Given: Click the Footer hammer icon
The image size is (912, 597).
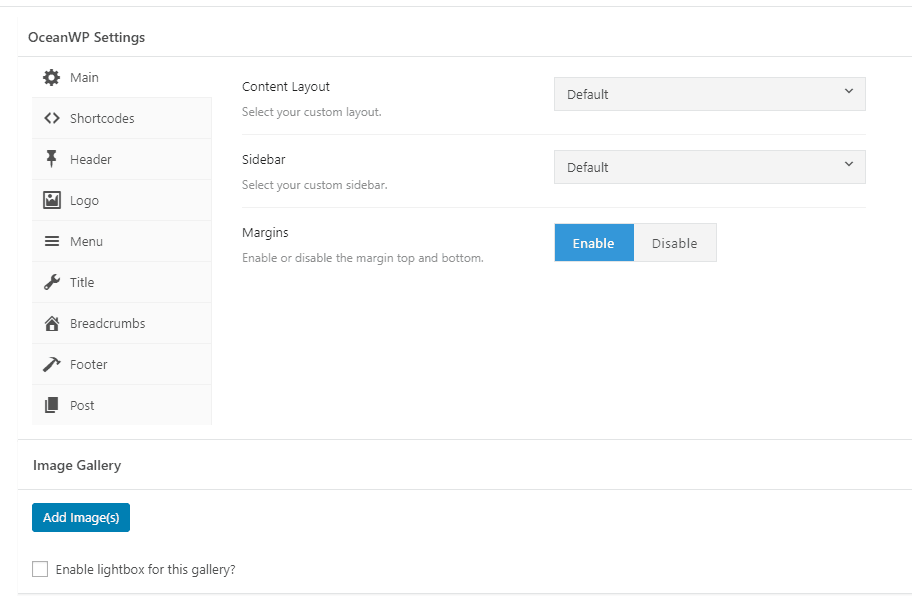Looking at the screenshot, I should (x=52, y=364).
